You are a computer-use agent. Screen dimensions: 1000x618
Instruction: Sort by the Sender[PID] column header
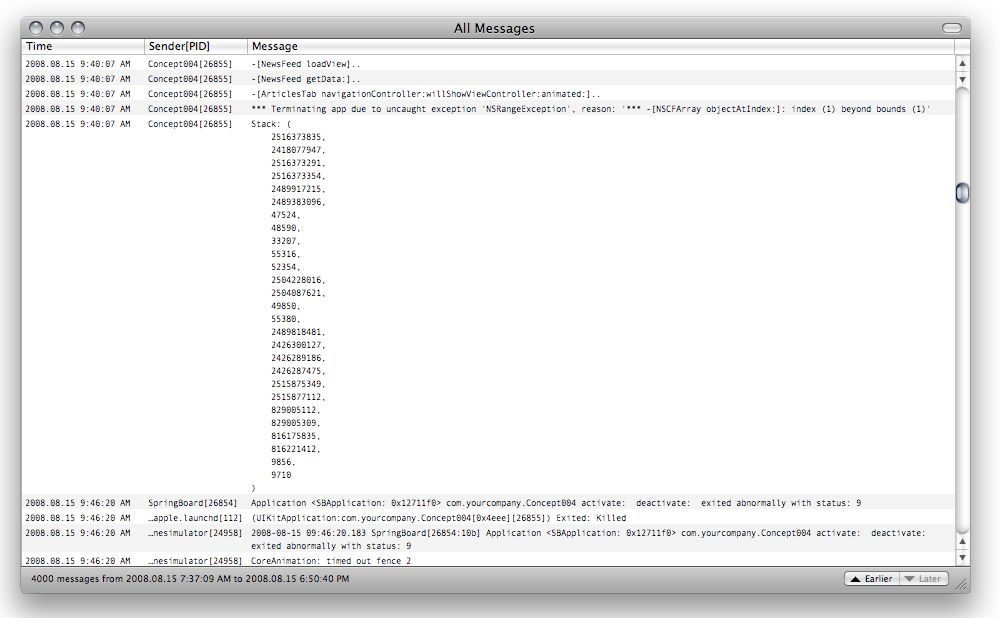click(196, 46)
